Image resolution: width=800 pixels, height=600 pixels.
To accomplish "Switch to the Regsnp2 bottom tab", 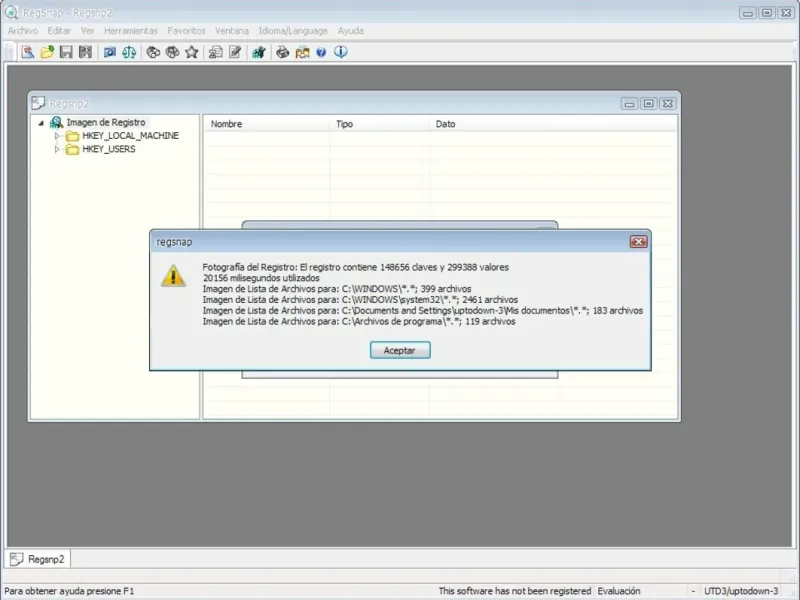I will tap(38, 559).
